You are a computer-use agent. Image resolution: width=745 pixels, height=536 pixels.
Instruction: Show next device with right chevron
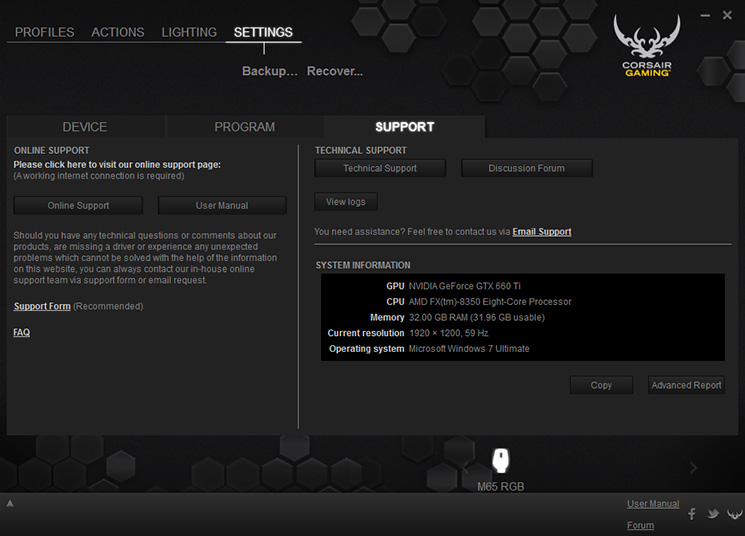point(693,468)
